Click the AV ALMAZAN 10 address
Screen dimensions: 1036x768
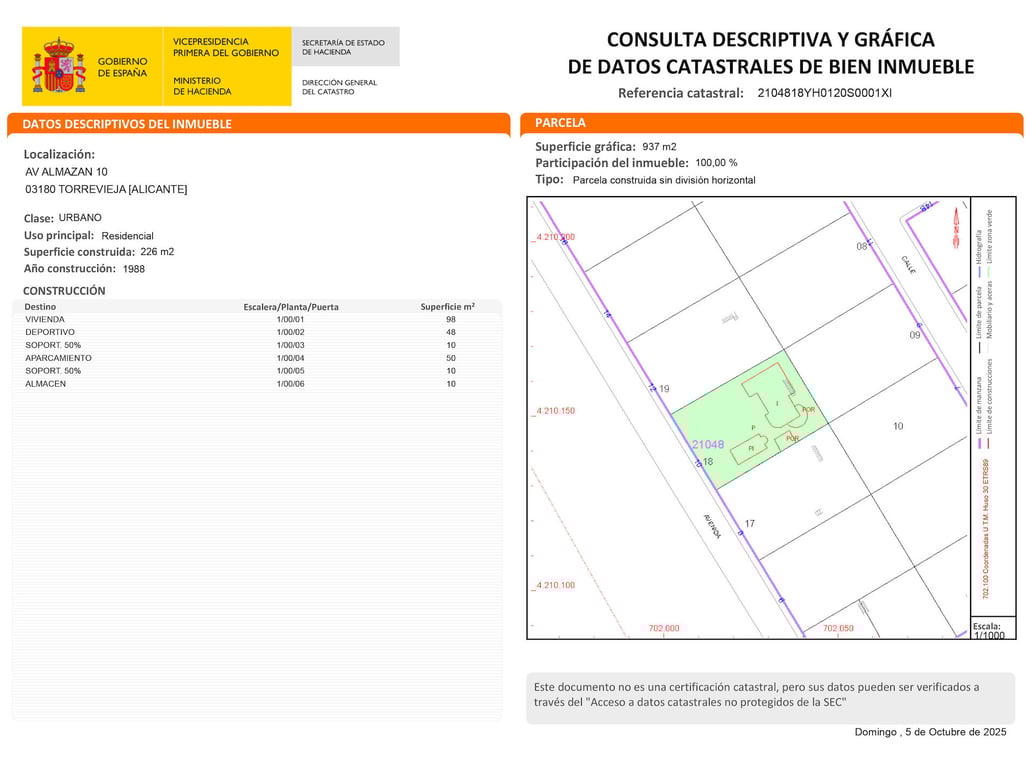pyautogui.click(x=66, y=172)
